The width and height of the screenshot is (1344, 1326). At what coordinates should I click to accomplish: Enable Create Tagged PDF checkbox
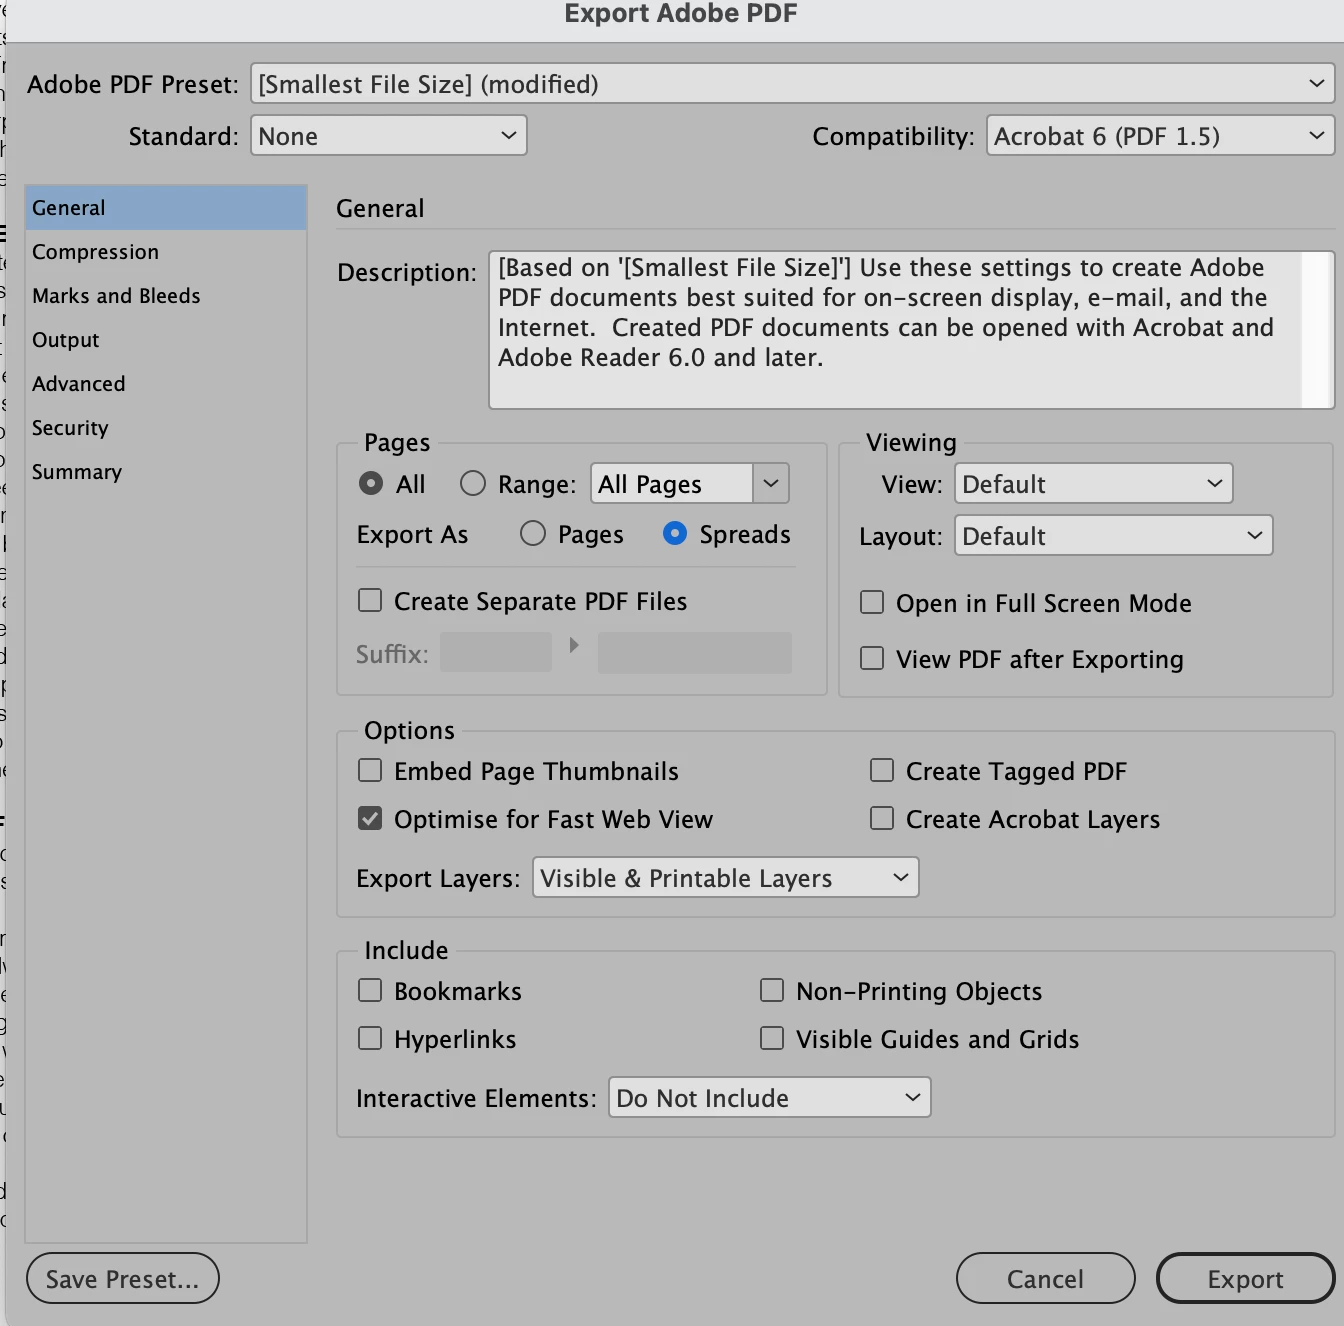click(x=882, y=770)
